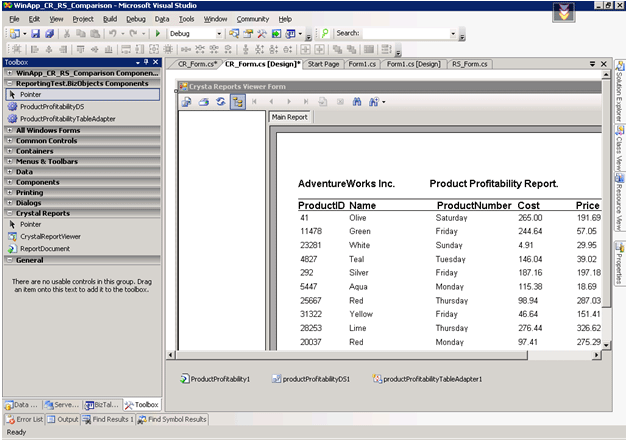
Task: Open Debug configuration dropdown
Action: click(219, 34)
